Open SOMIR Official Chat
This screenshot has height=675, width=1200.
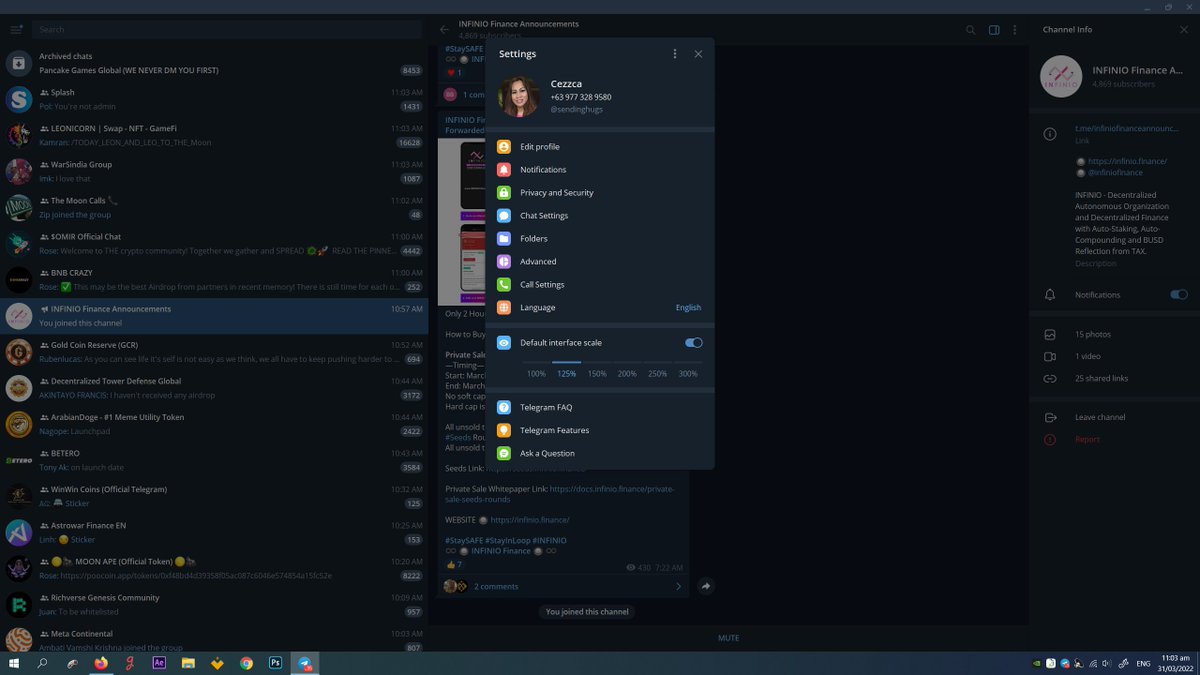tap(214, 244)
